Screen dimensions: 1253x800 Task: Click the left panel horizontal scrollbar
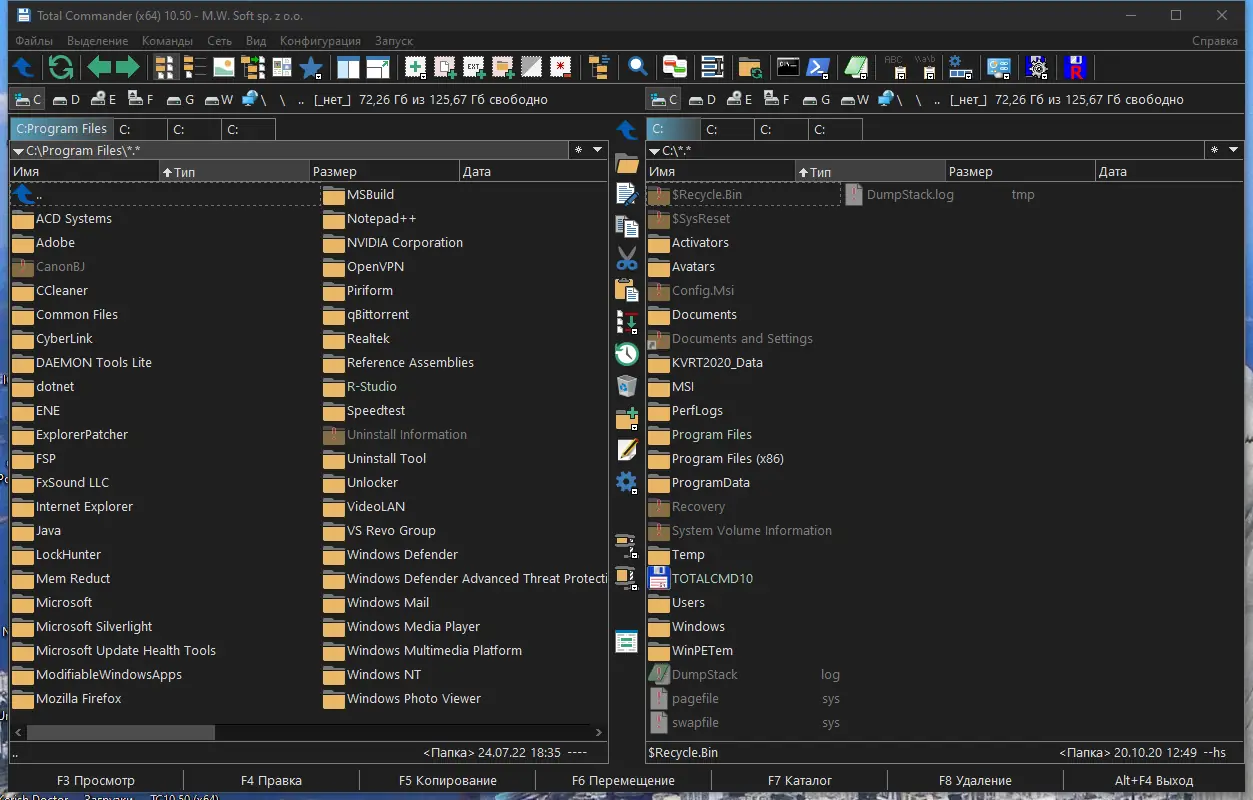tap(120, 733)
